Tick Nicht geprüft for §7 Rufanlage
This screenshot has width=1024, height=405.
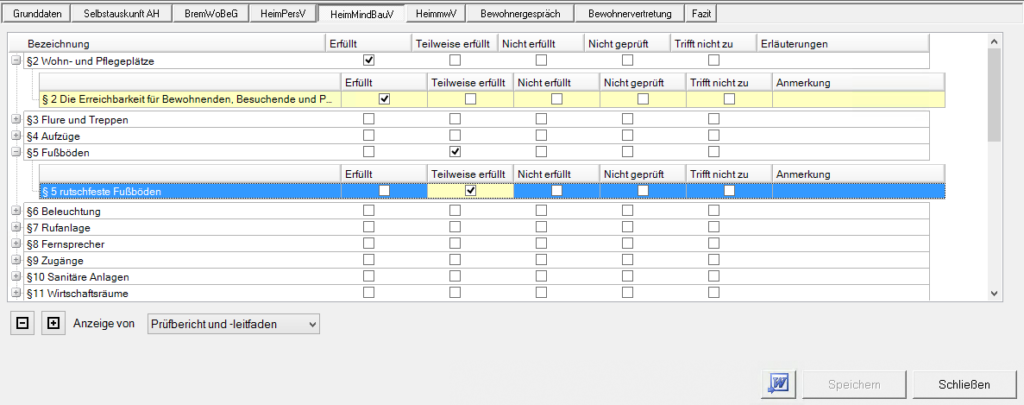coord(628,228)
